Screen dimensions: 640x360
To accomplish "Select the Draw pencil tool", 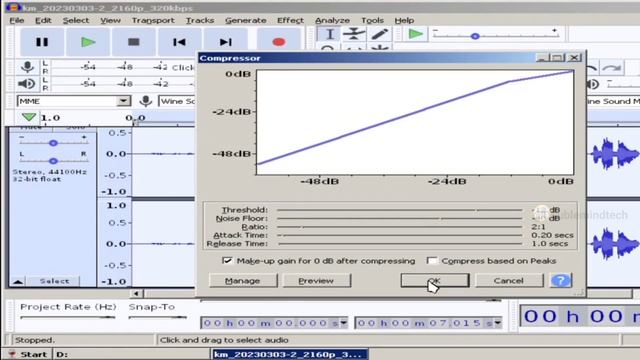I will point(379,34).
